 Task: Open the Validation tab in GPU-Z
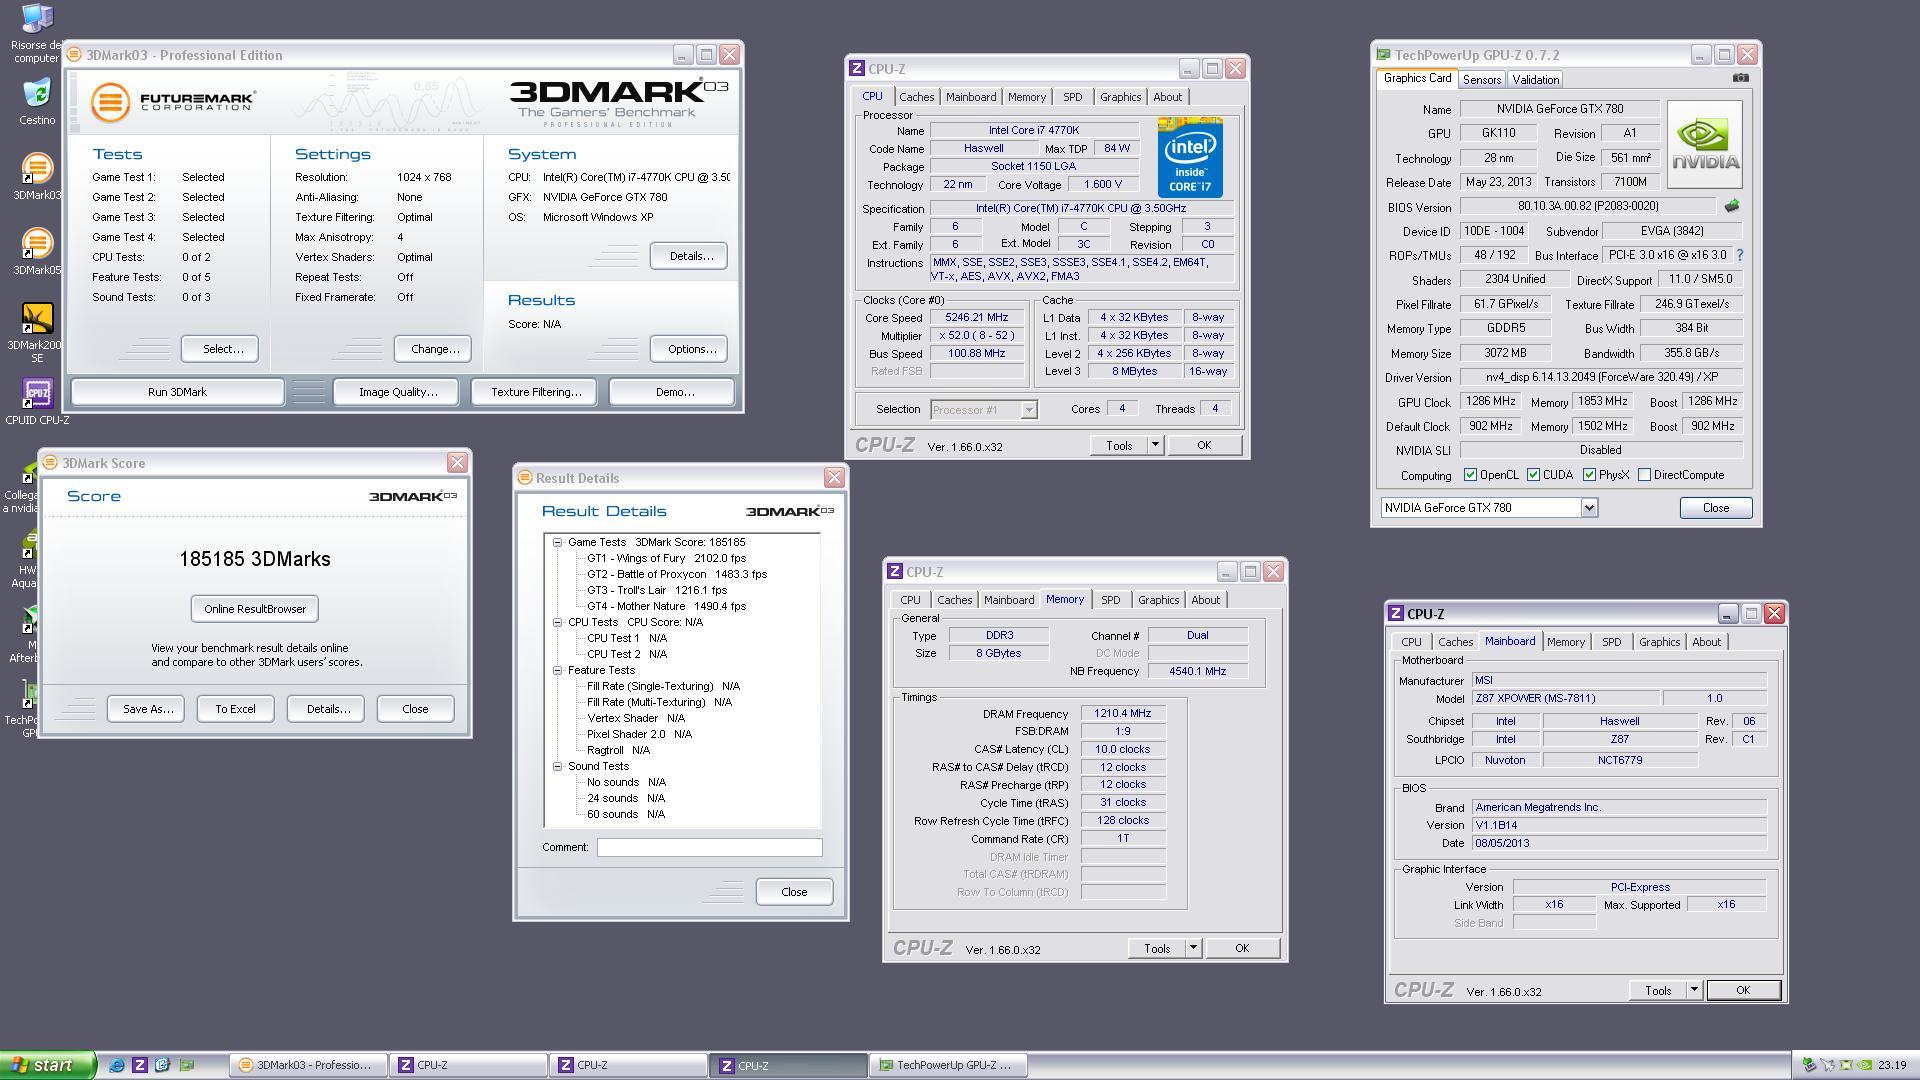1535,80
